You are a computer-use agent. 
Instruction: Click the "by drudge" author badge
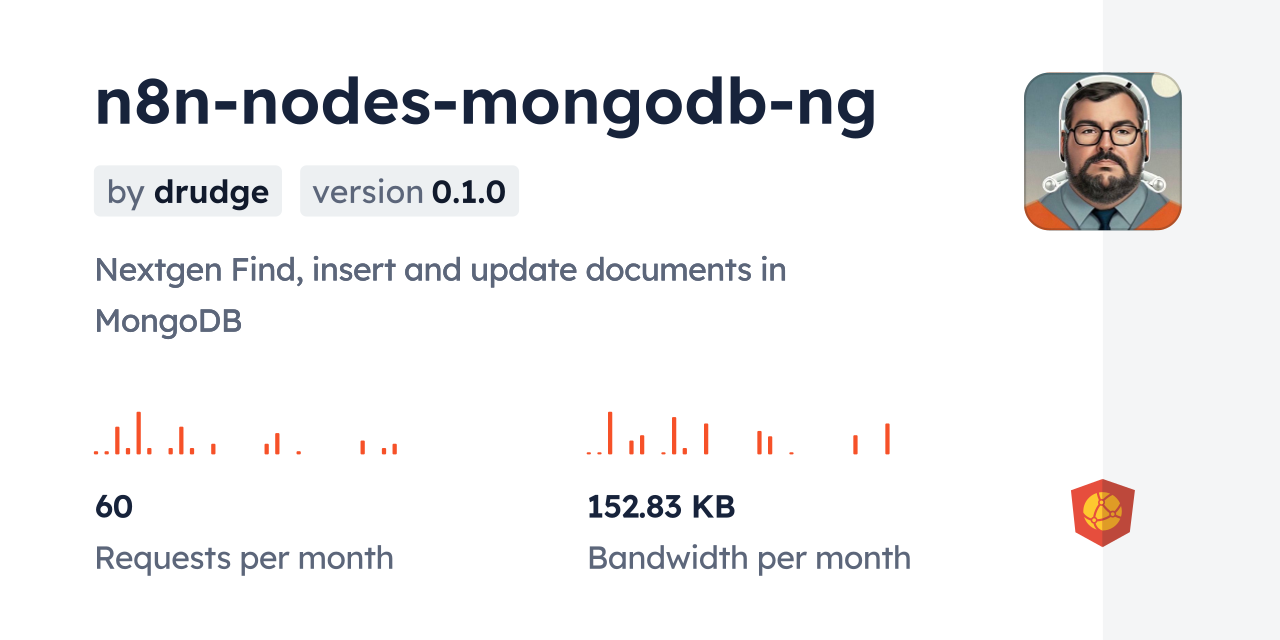pos(188,191)
